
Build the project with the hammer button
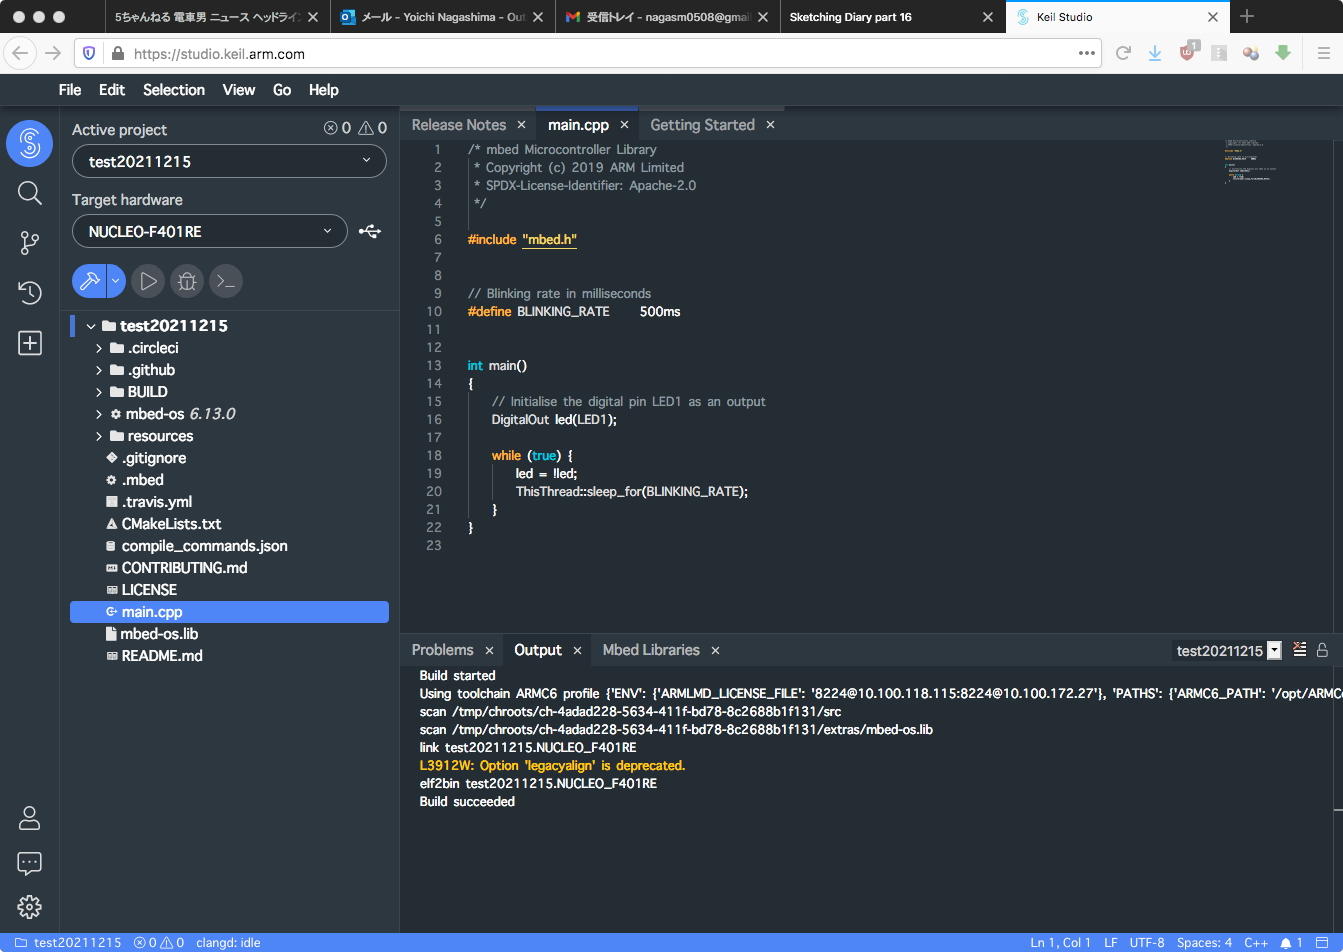click(89, 281)
